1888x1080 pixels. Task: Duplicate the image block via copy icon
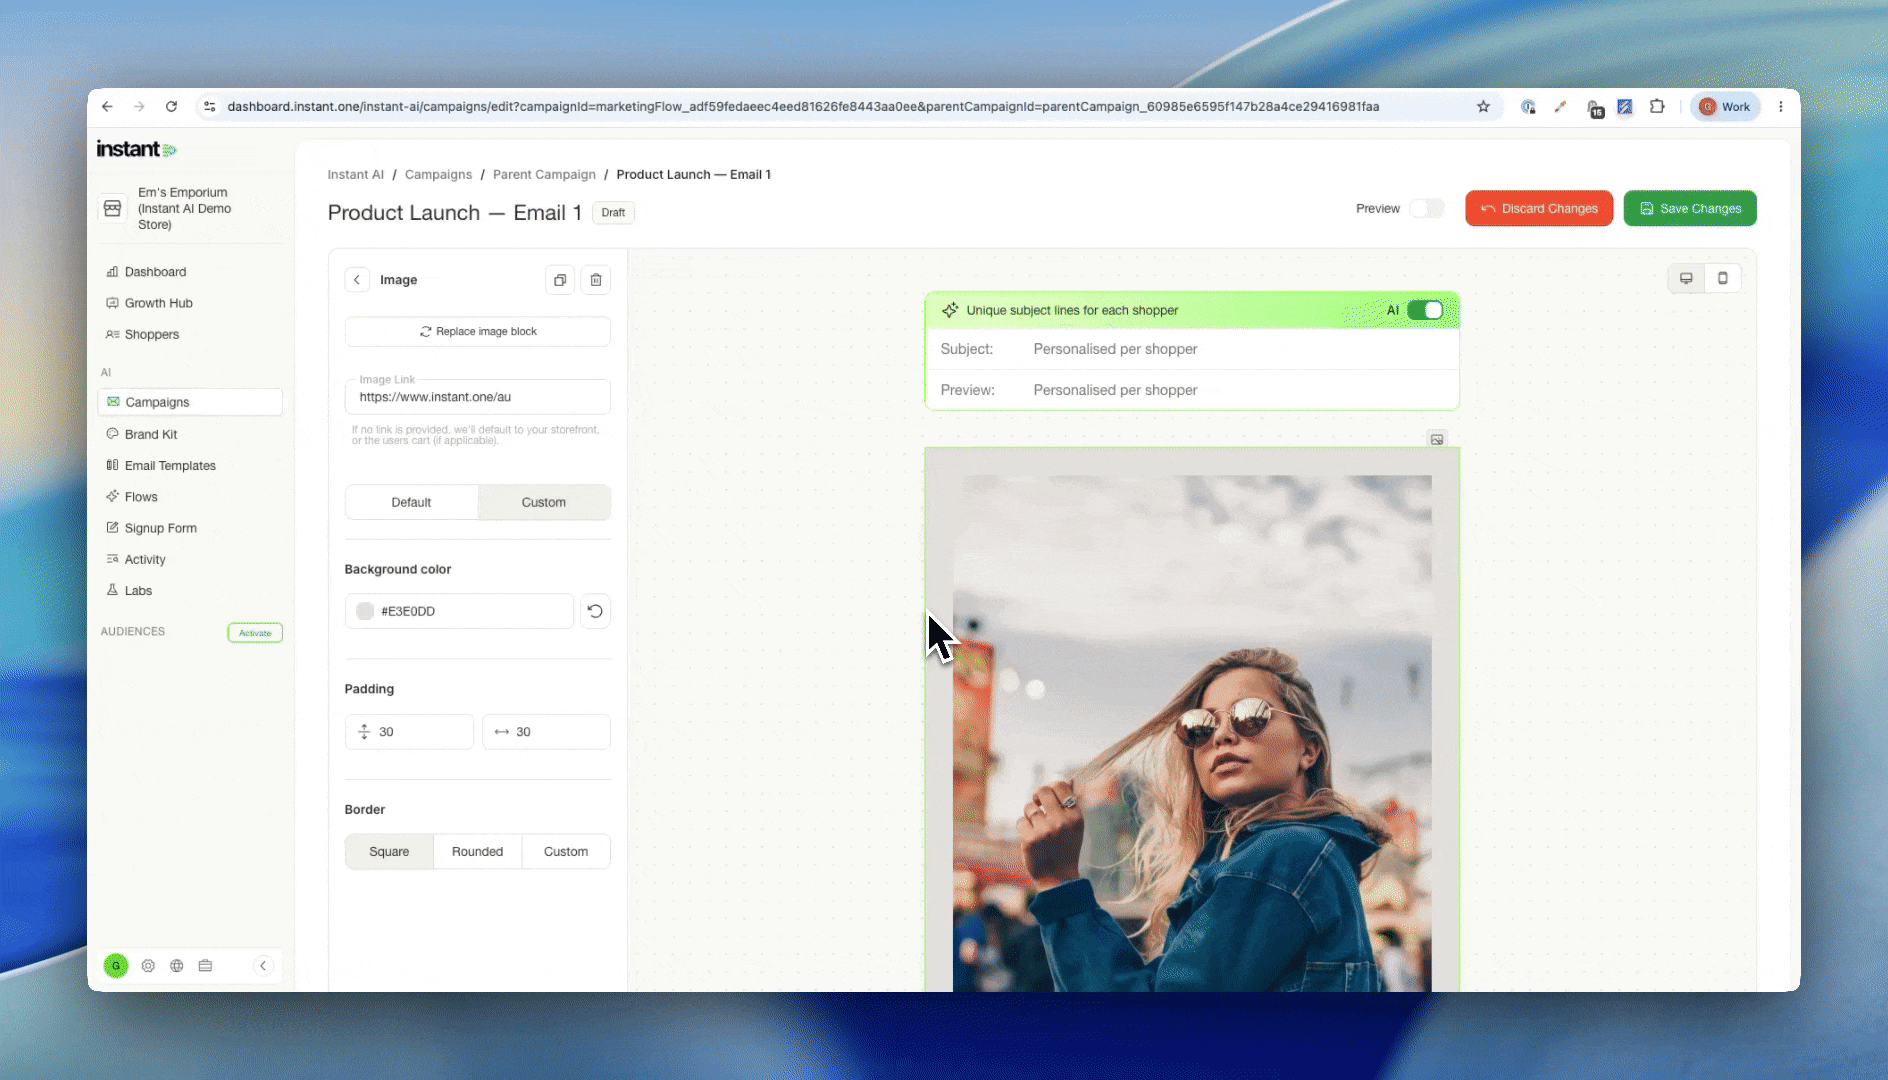pos(560,280)
